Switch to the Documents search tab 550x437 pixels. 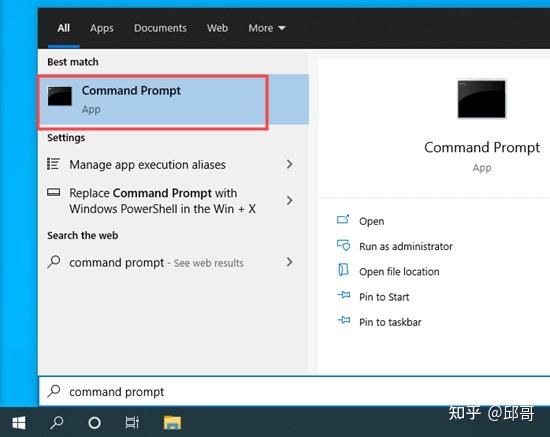coord(160,28)
